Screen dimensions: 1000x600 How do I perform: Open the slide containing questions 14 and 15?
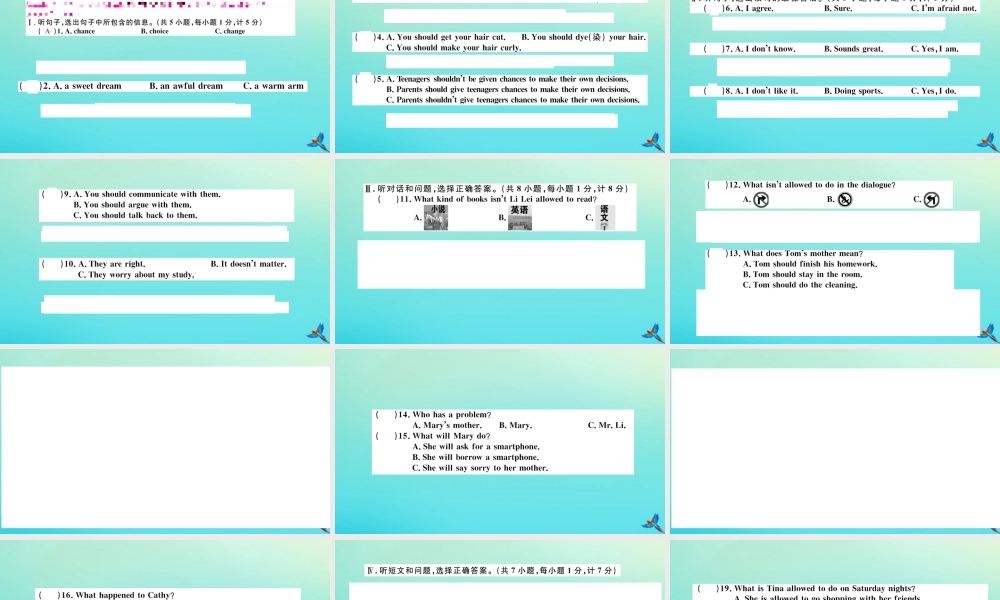(x=500, y=441)
